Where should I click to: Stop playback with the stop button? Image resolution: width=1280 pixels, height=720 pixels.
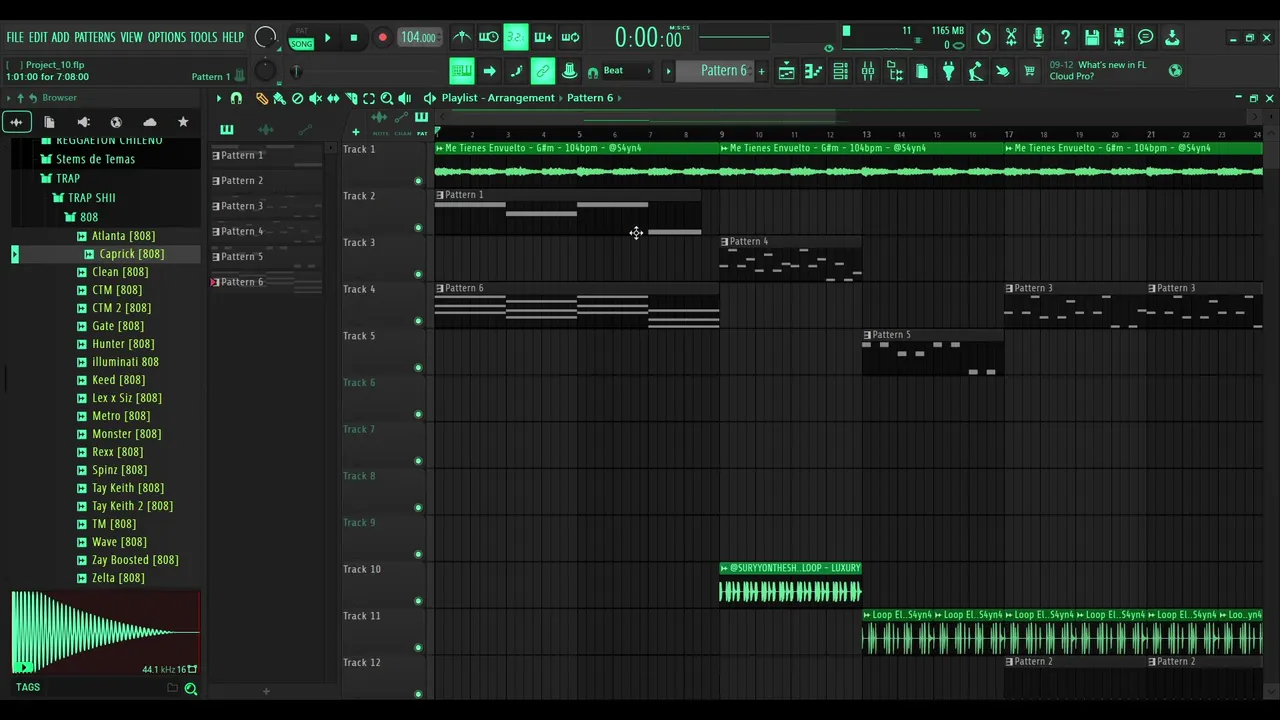[x=353, y=38]
